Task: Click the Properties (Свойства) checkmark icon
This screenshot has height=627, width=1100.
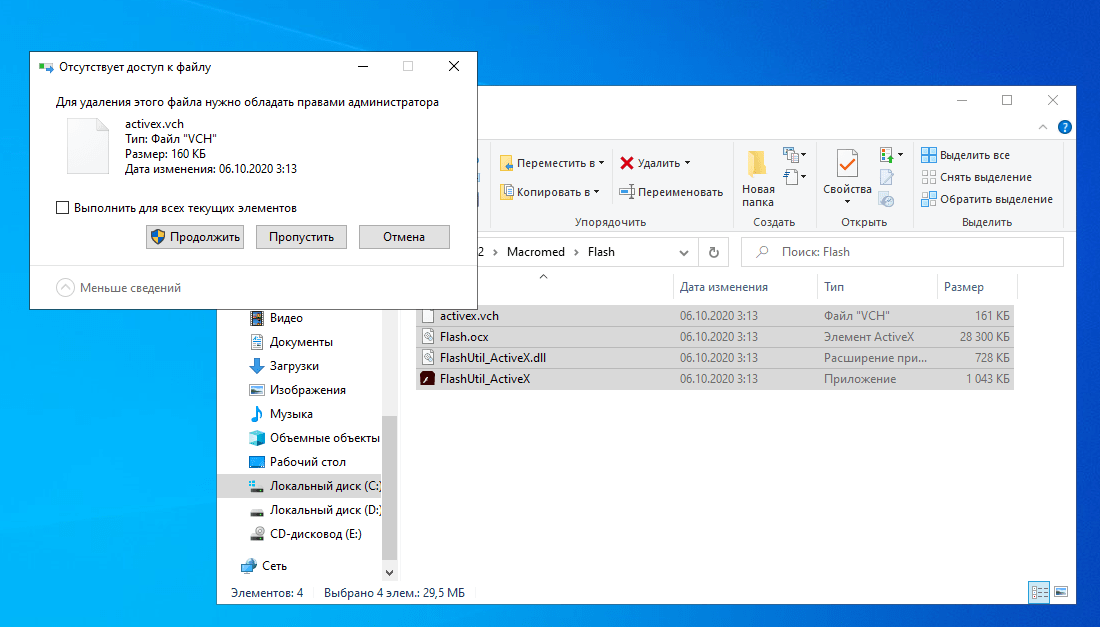Action: point(847,164)
